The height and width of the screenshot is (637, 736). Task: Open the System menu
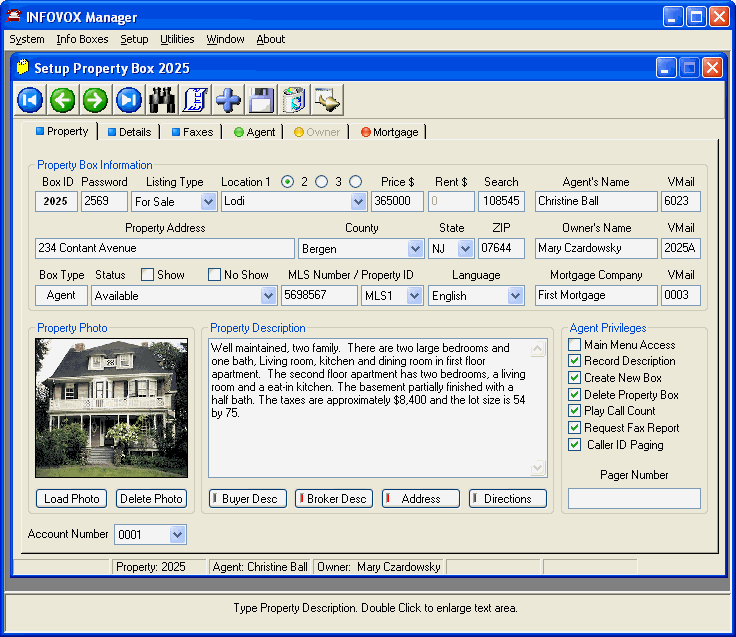[27, 39]
